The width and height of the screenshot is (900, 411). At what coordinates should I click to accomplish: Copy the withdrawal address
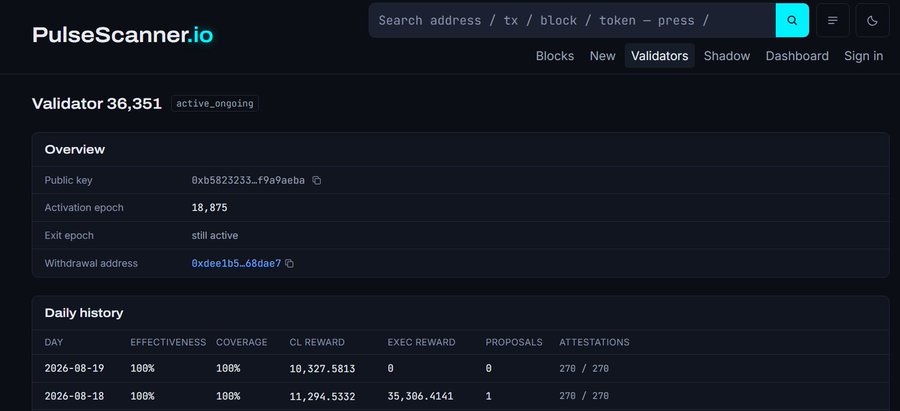tap(289, 263)
